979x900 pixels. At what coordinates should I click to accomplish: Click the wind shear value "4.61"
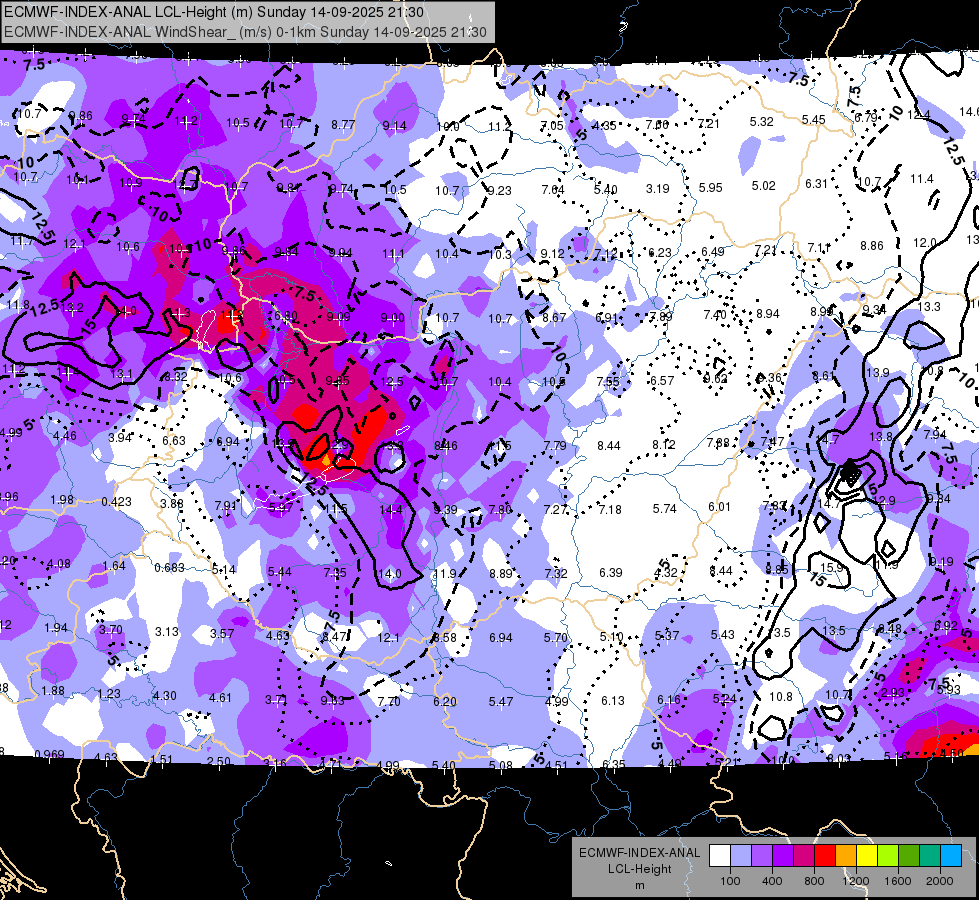(220, 698)
